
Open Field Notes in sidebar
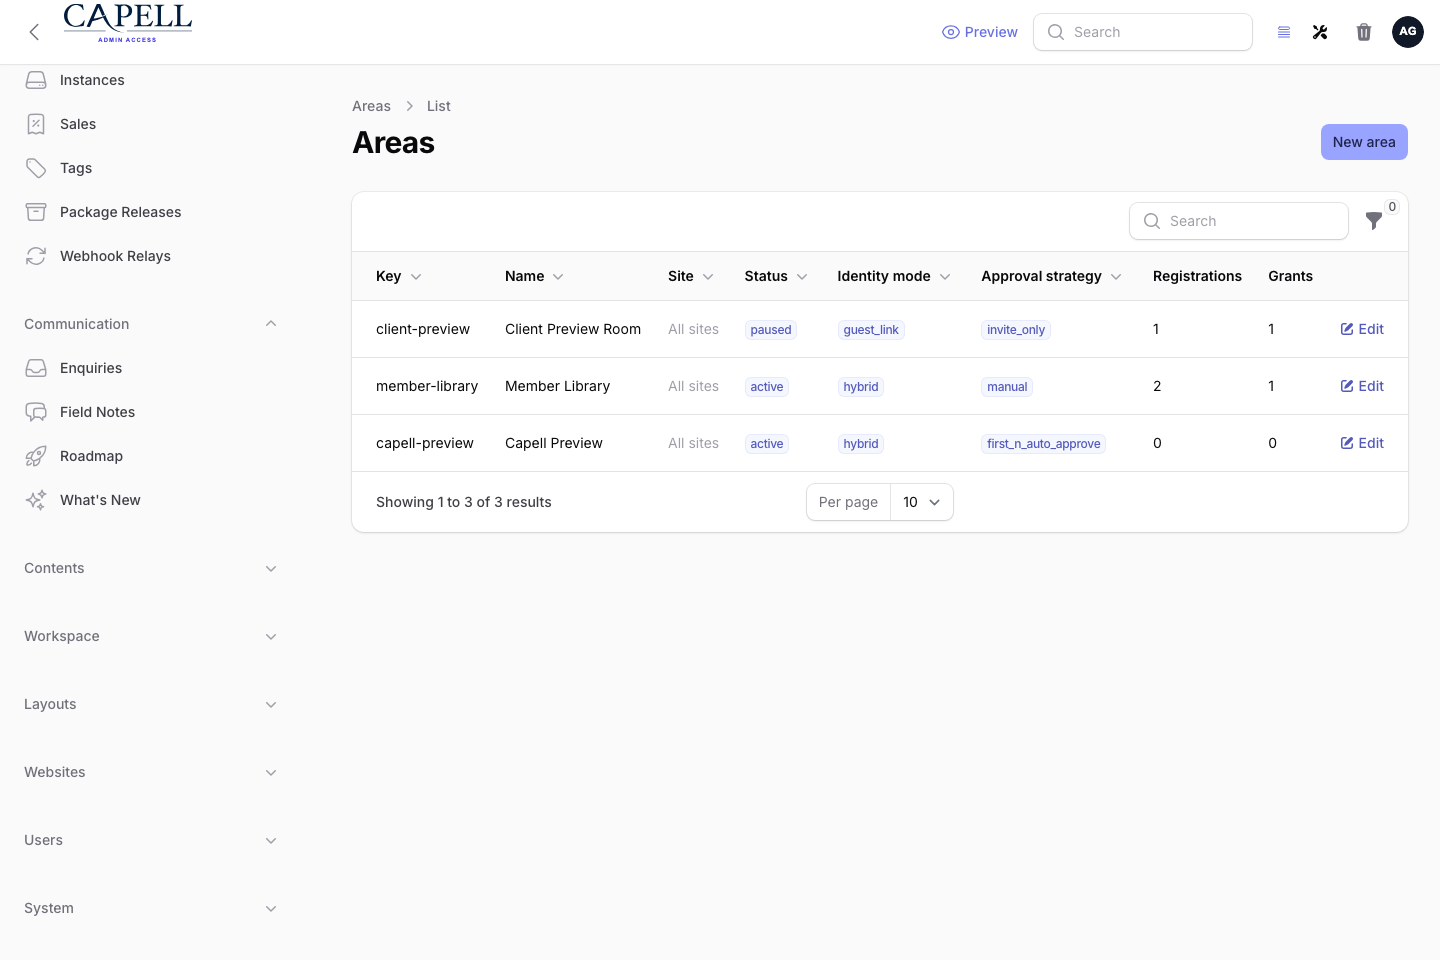(x=150, y=412)
